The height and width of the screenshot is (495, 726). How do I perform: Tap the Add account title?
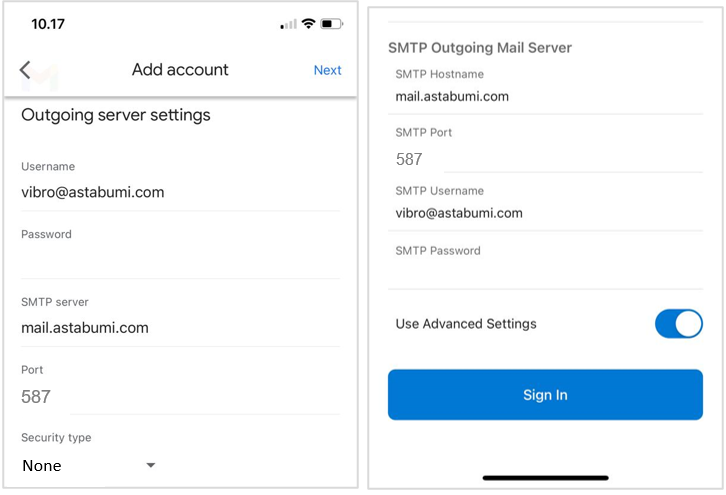tap(180, 70)
